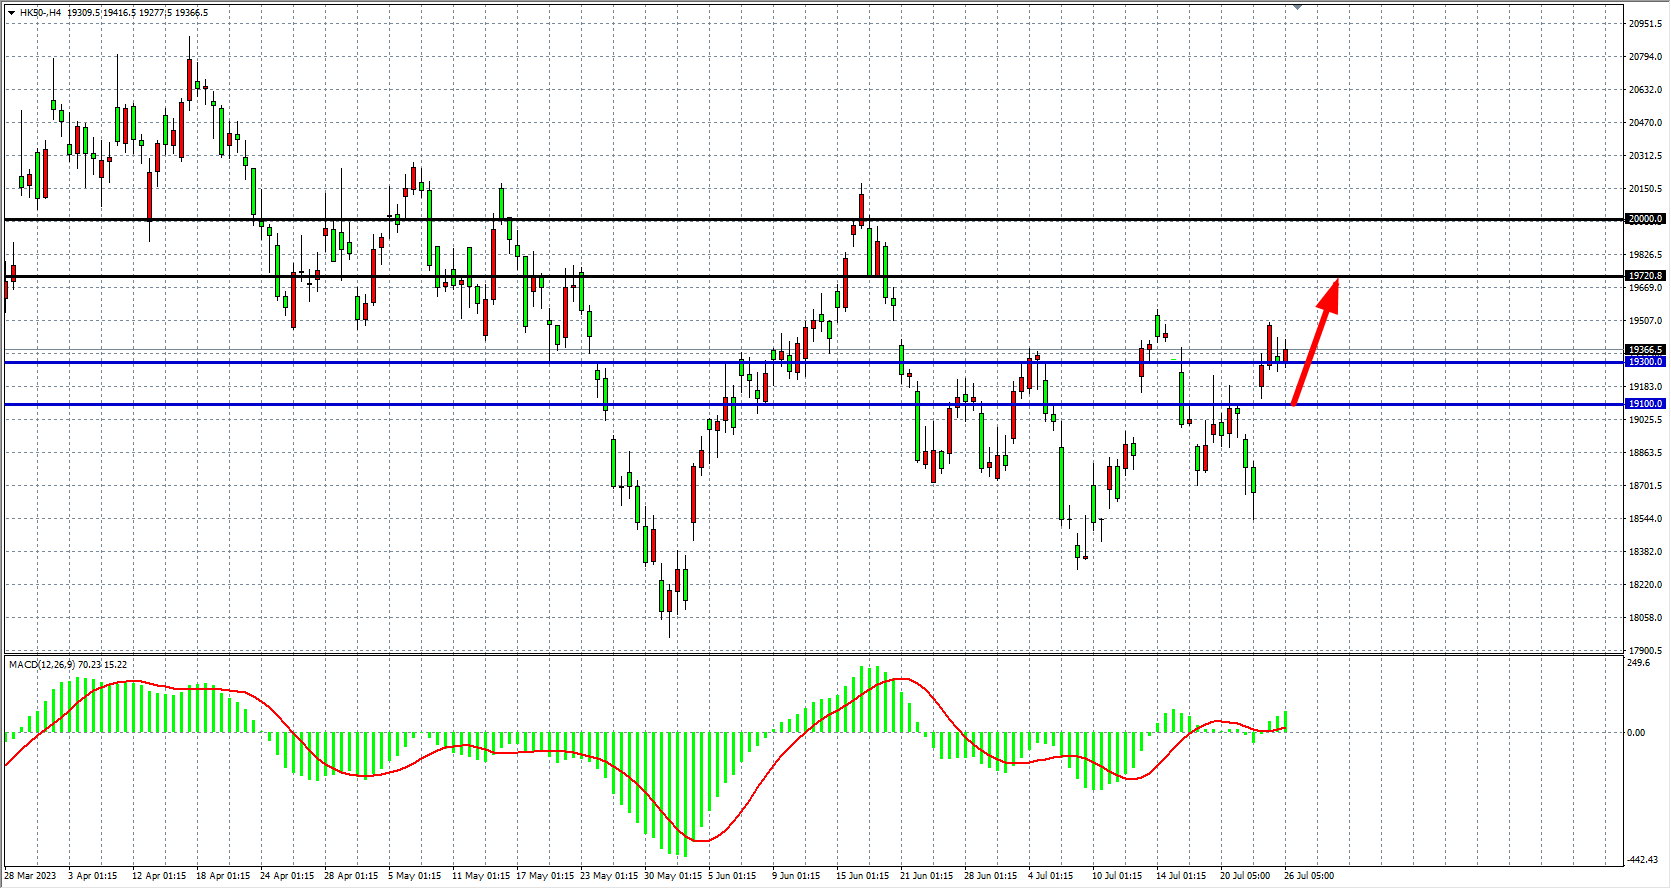Click the 20951.5 price scale value
Viewport: 1671px width, 889px height.
(x=1645, y=24)
